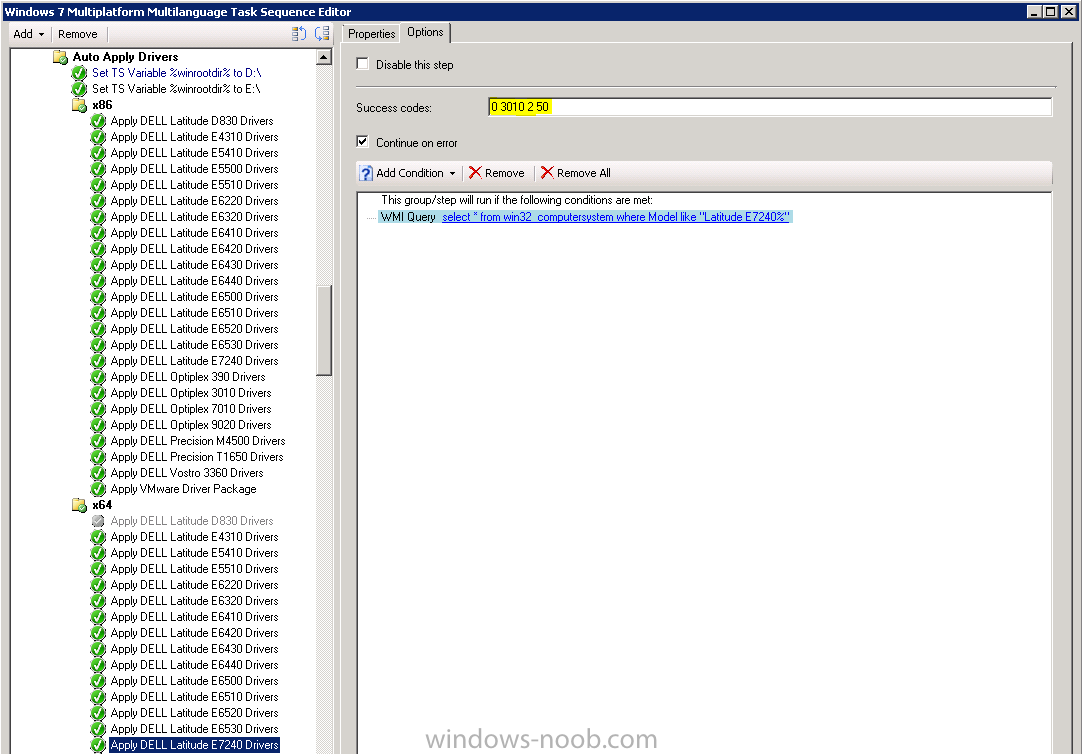Viewport: 1082px width, 754px height.
Task: Select Apply DELL Latitude E6510 Drivers under x64
Action: point(195,697)
